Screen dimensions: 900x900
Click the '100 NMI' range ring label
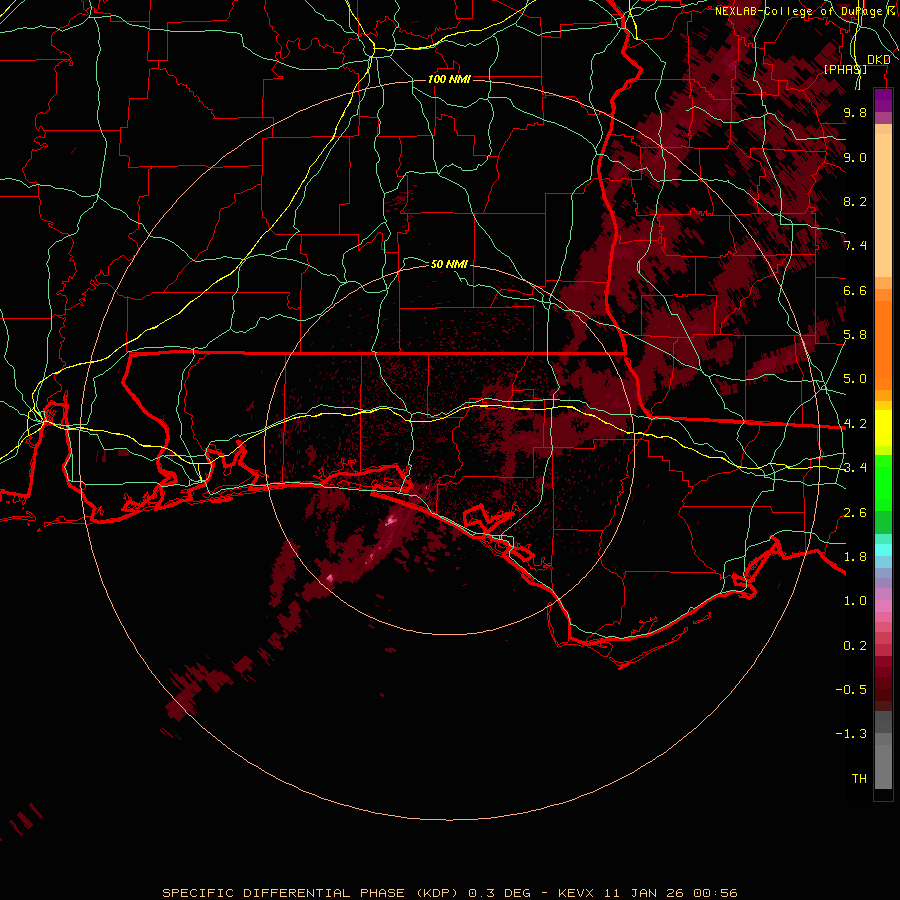[449, 79]
